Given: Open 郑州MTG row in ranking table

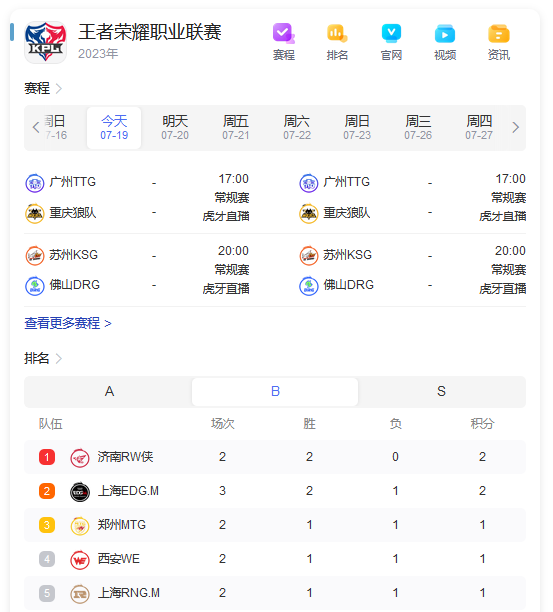Looking at the screenshot, I should pyautogui.click(x=275, y=525).
